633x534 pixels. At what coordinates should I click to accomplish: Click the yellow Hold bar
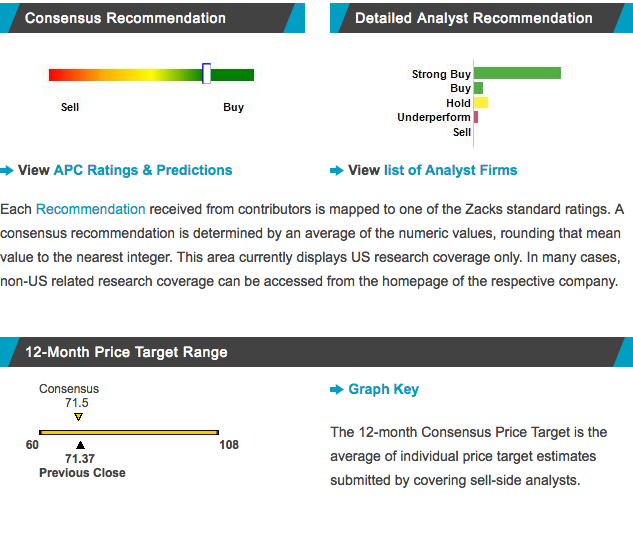pos(481,103)
